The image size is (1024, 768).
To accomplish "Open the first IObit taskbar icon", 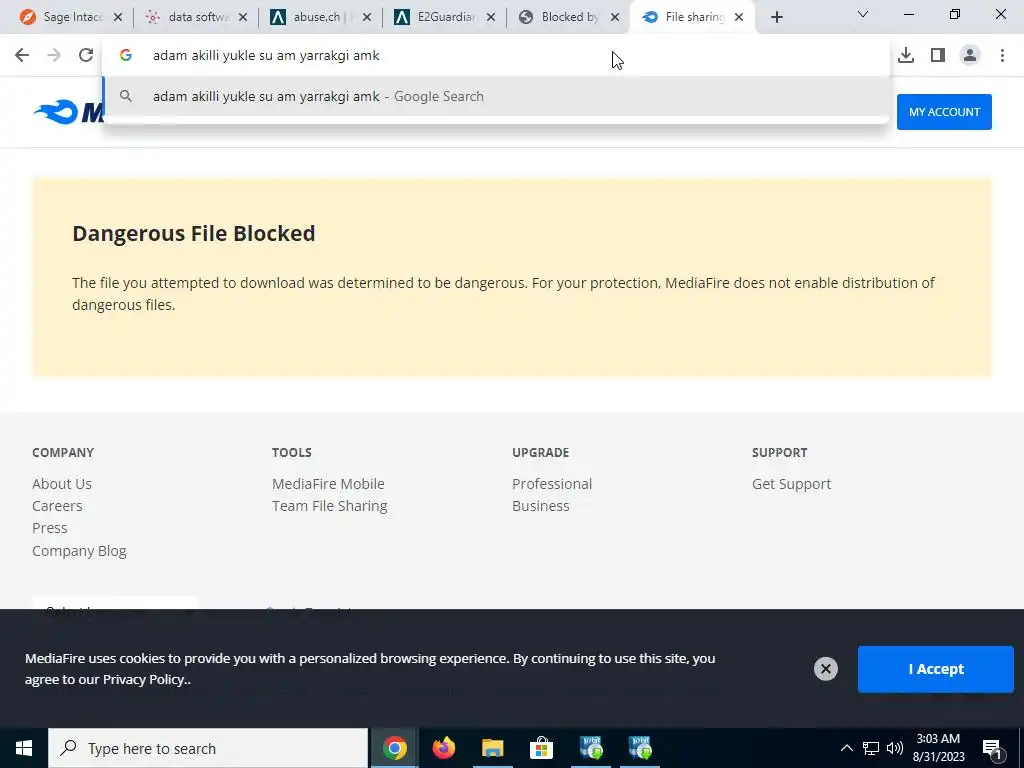I will pyautogui.click(x=591, y=748).
